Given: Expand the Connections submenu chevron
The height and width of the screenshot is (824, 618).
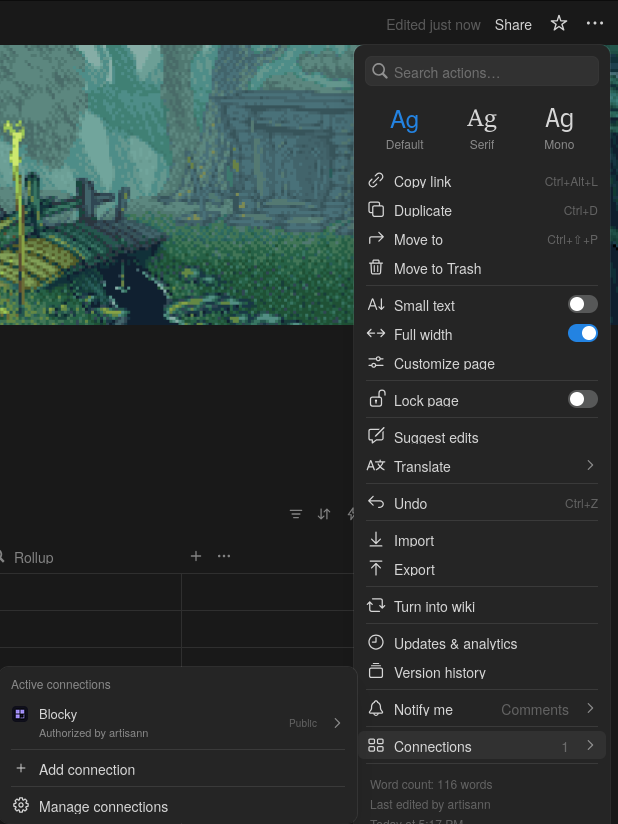Looking at the screenshot, I should click(x=590, y=745).
